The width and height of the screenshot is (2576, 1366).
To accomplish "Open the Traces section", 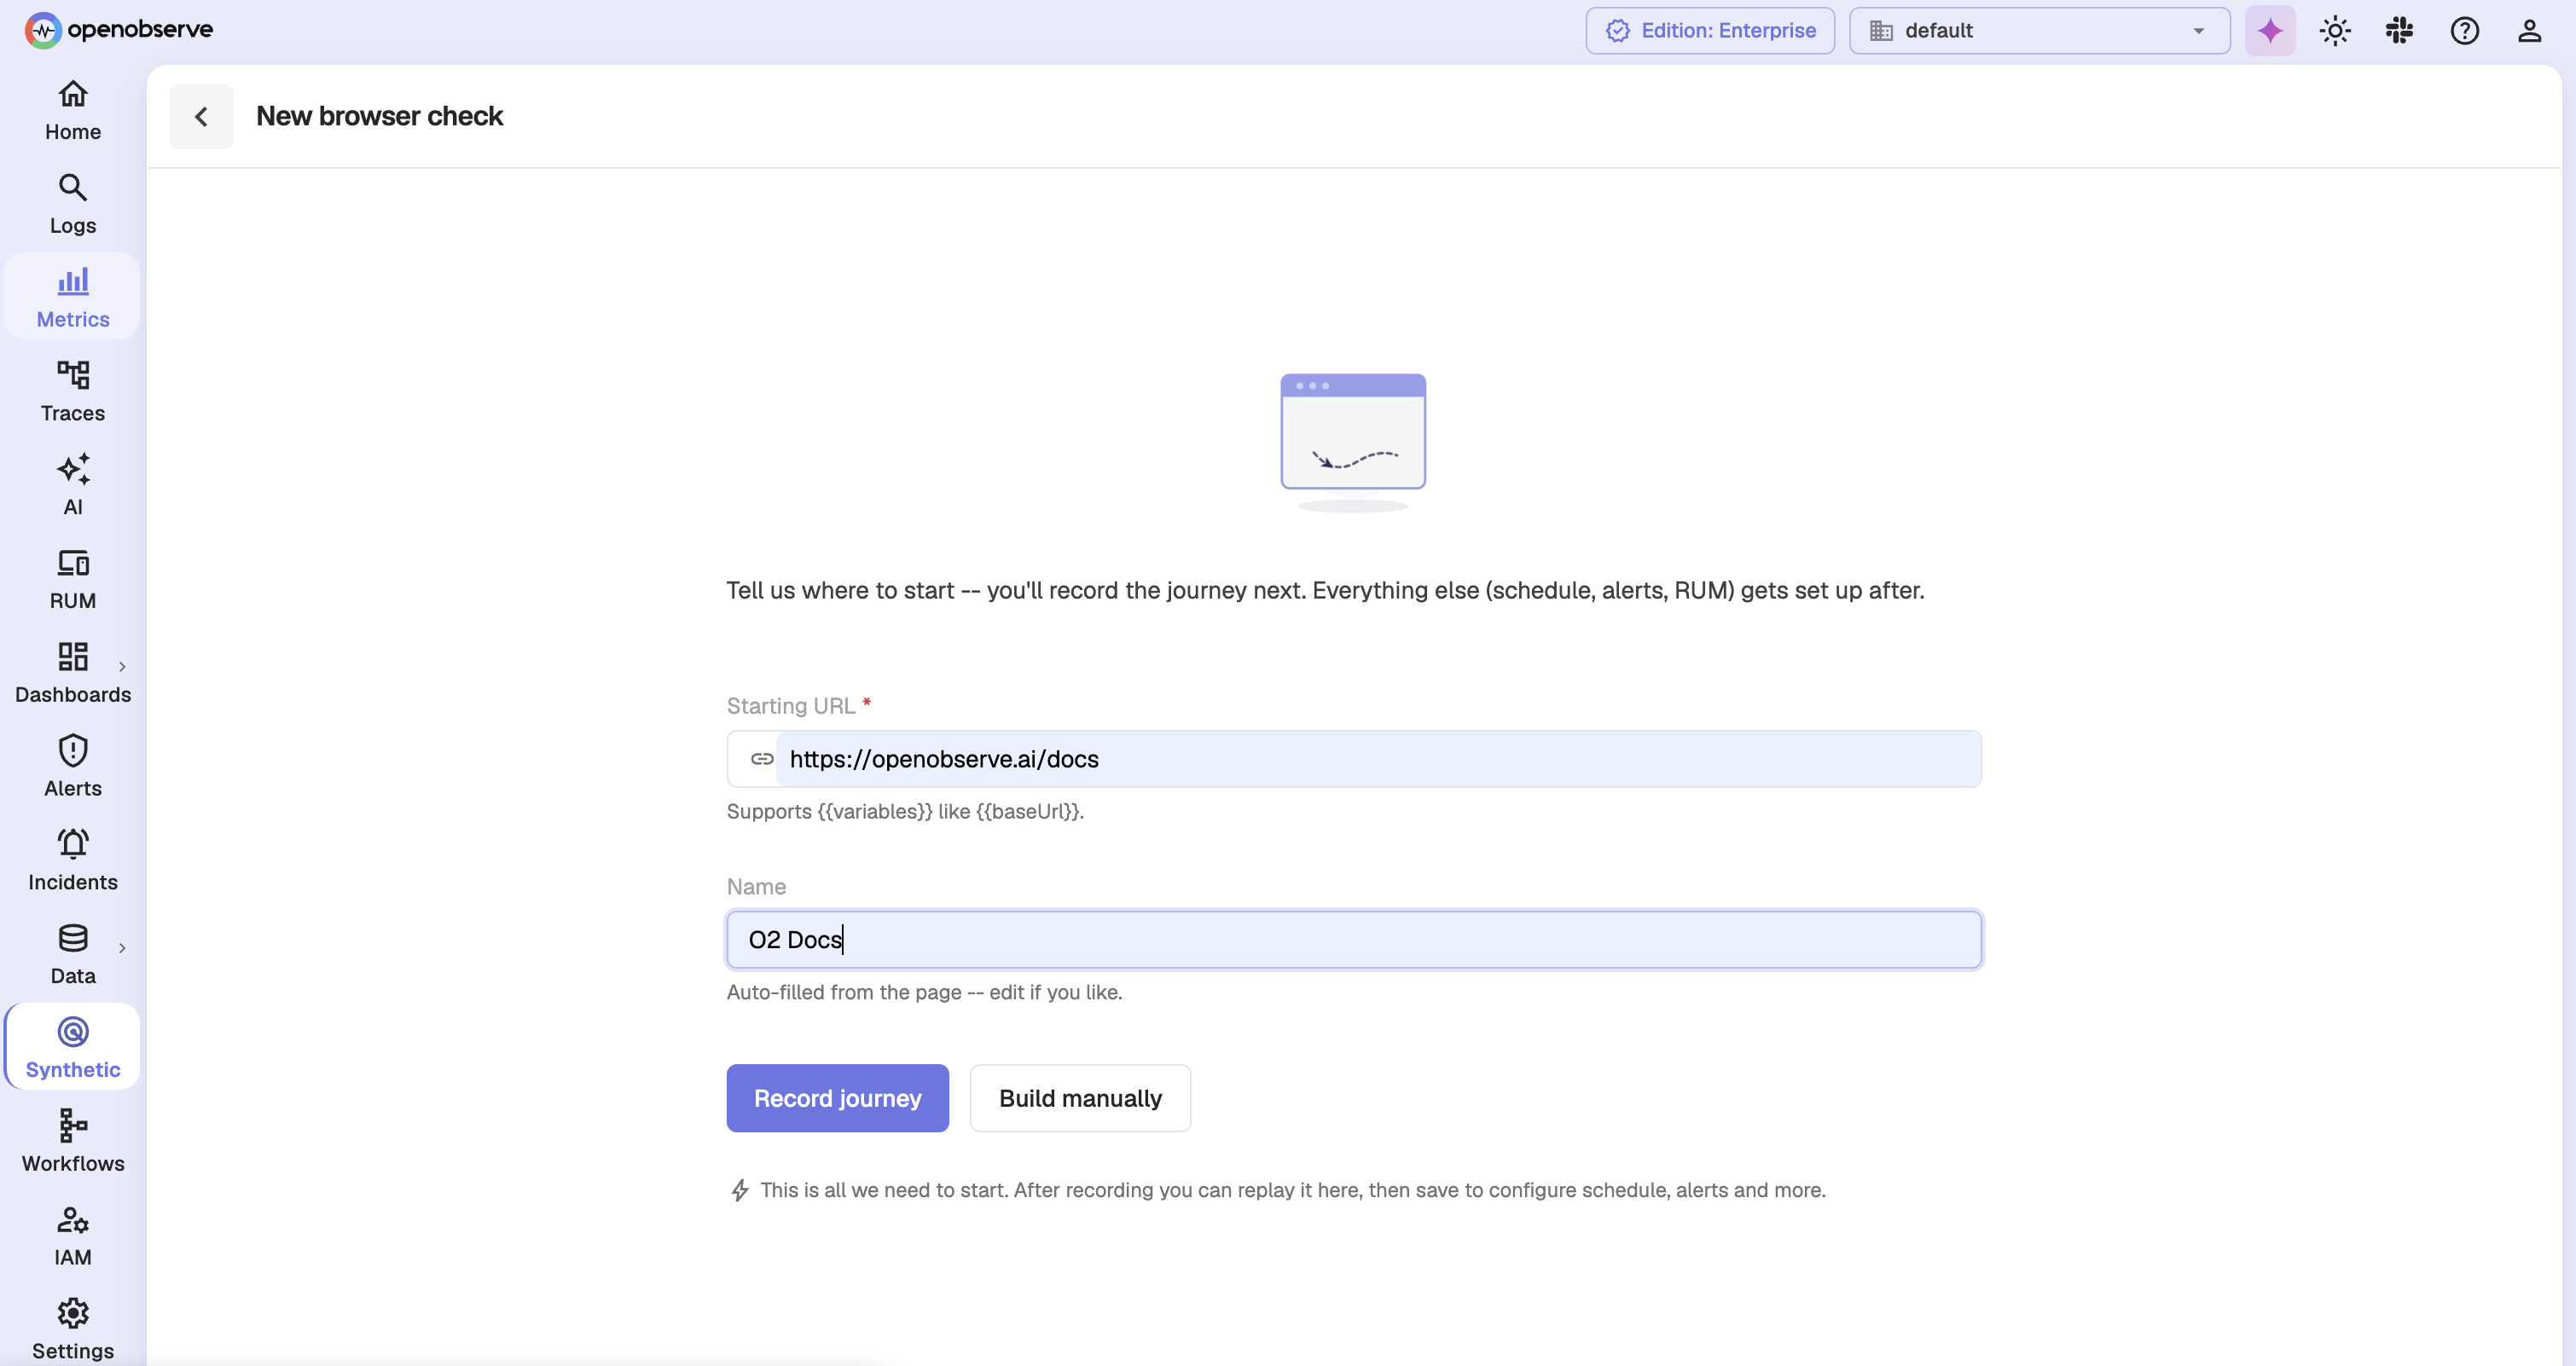I will (x=73, y=391).
